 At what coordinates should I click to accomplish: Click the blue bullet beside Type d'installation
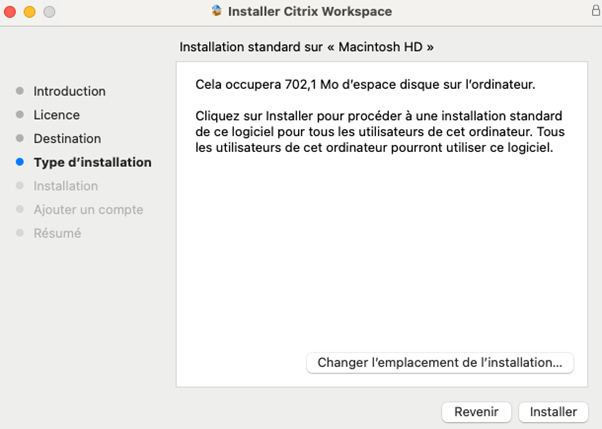pyautogui.click(x=20, y=162)
